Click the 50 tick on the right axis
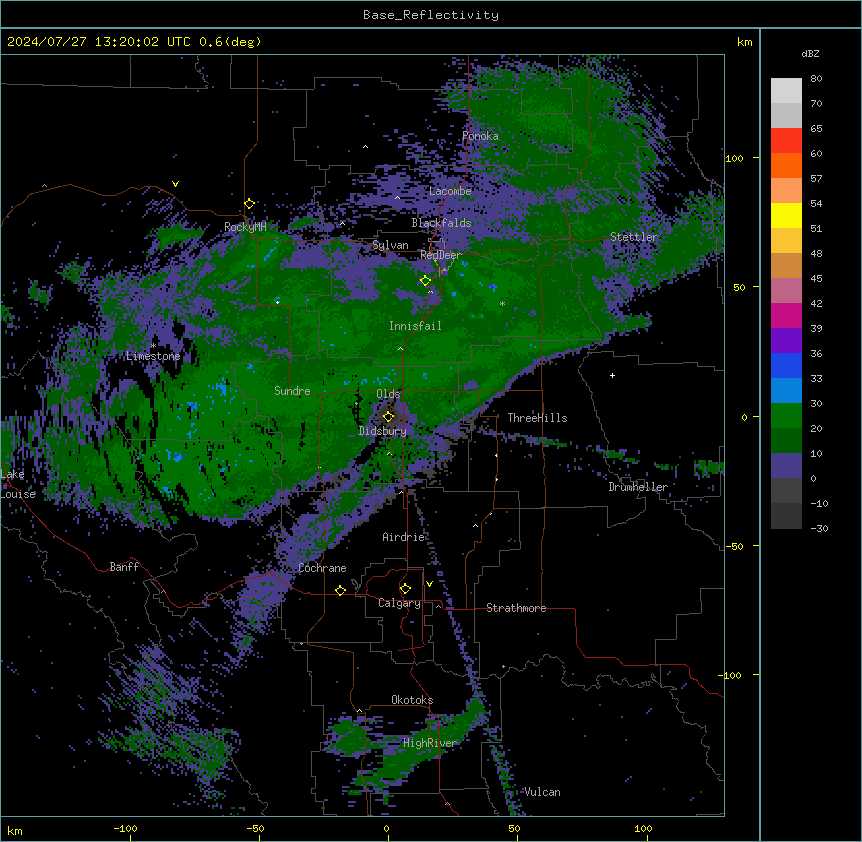 tap(739, 287)
